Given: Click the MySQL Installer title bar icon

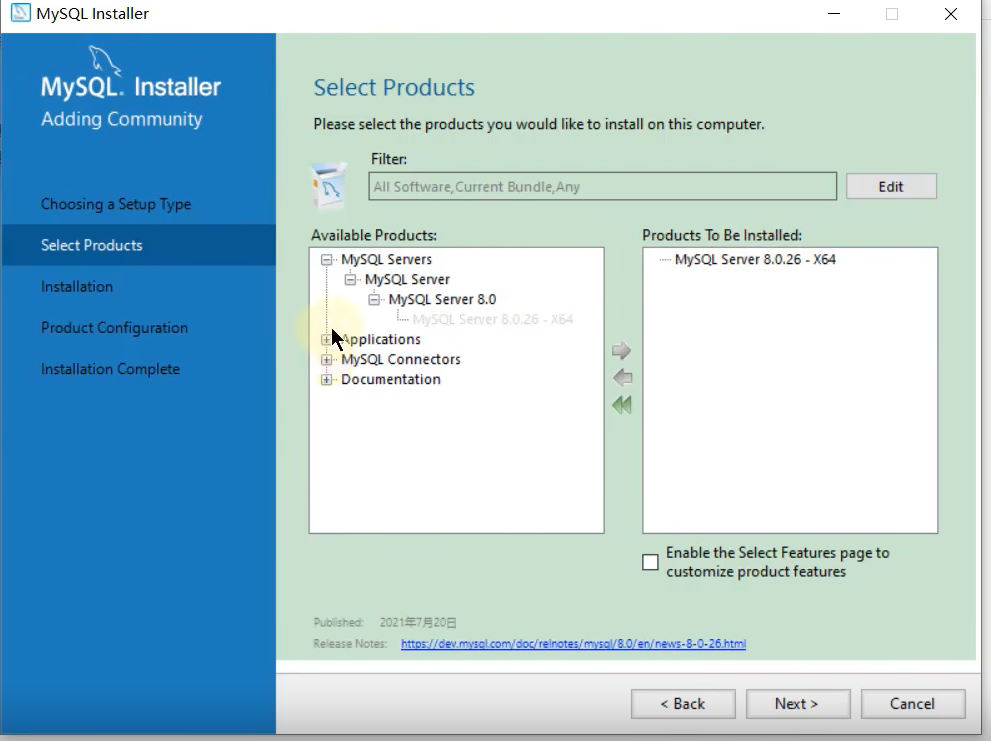Looking at the screenshot, I should [x=19, y=13].
